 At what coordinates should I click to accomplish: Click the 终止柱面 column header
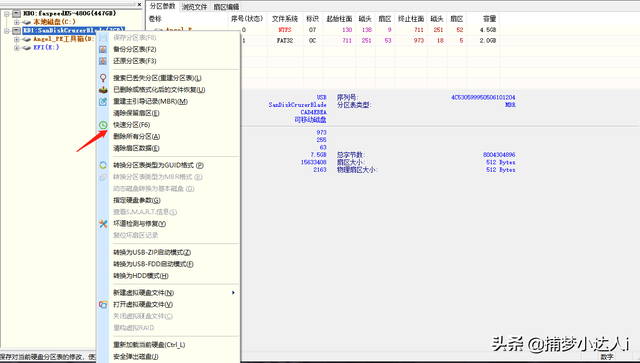pyautogui.click(x=411, y=19)
